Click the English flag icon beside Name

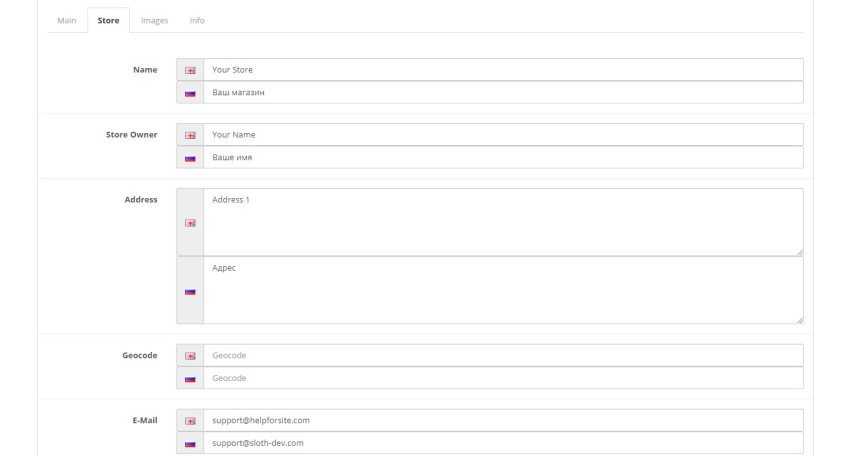pyautogui.click(x=190, y=70)
